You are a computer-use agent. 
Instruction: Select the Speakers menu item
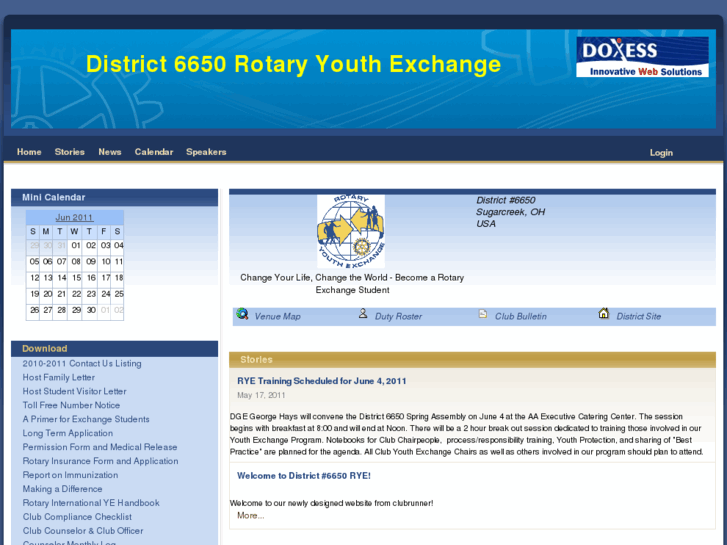tap(206, 152)
